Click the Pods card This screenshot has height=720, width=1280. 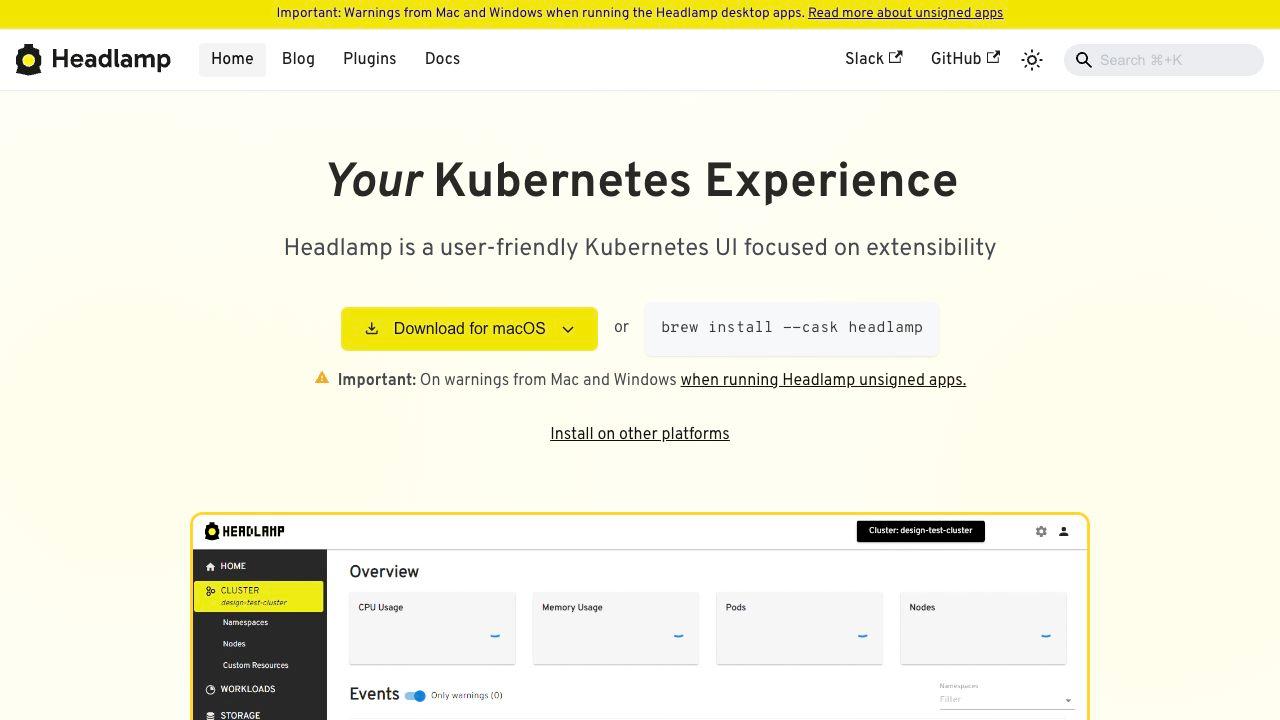click(800, 628)
